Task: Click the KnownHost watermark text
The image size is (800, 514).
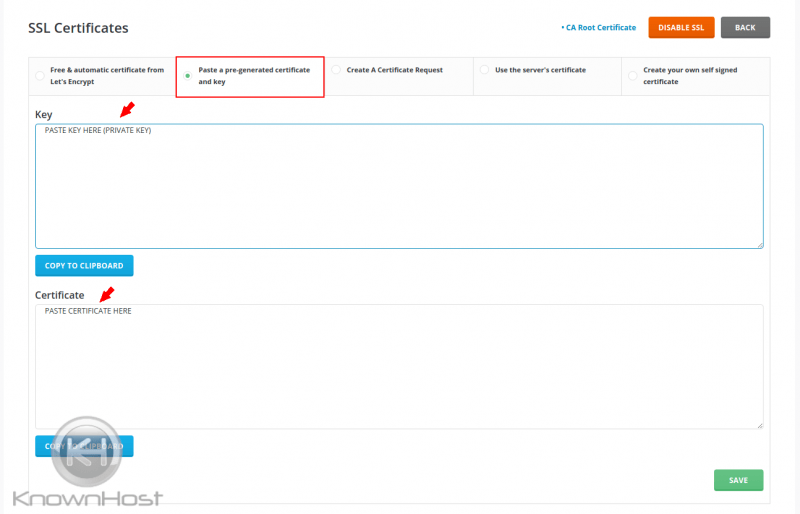Action: point(88,498)
